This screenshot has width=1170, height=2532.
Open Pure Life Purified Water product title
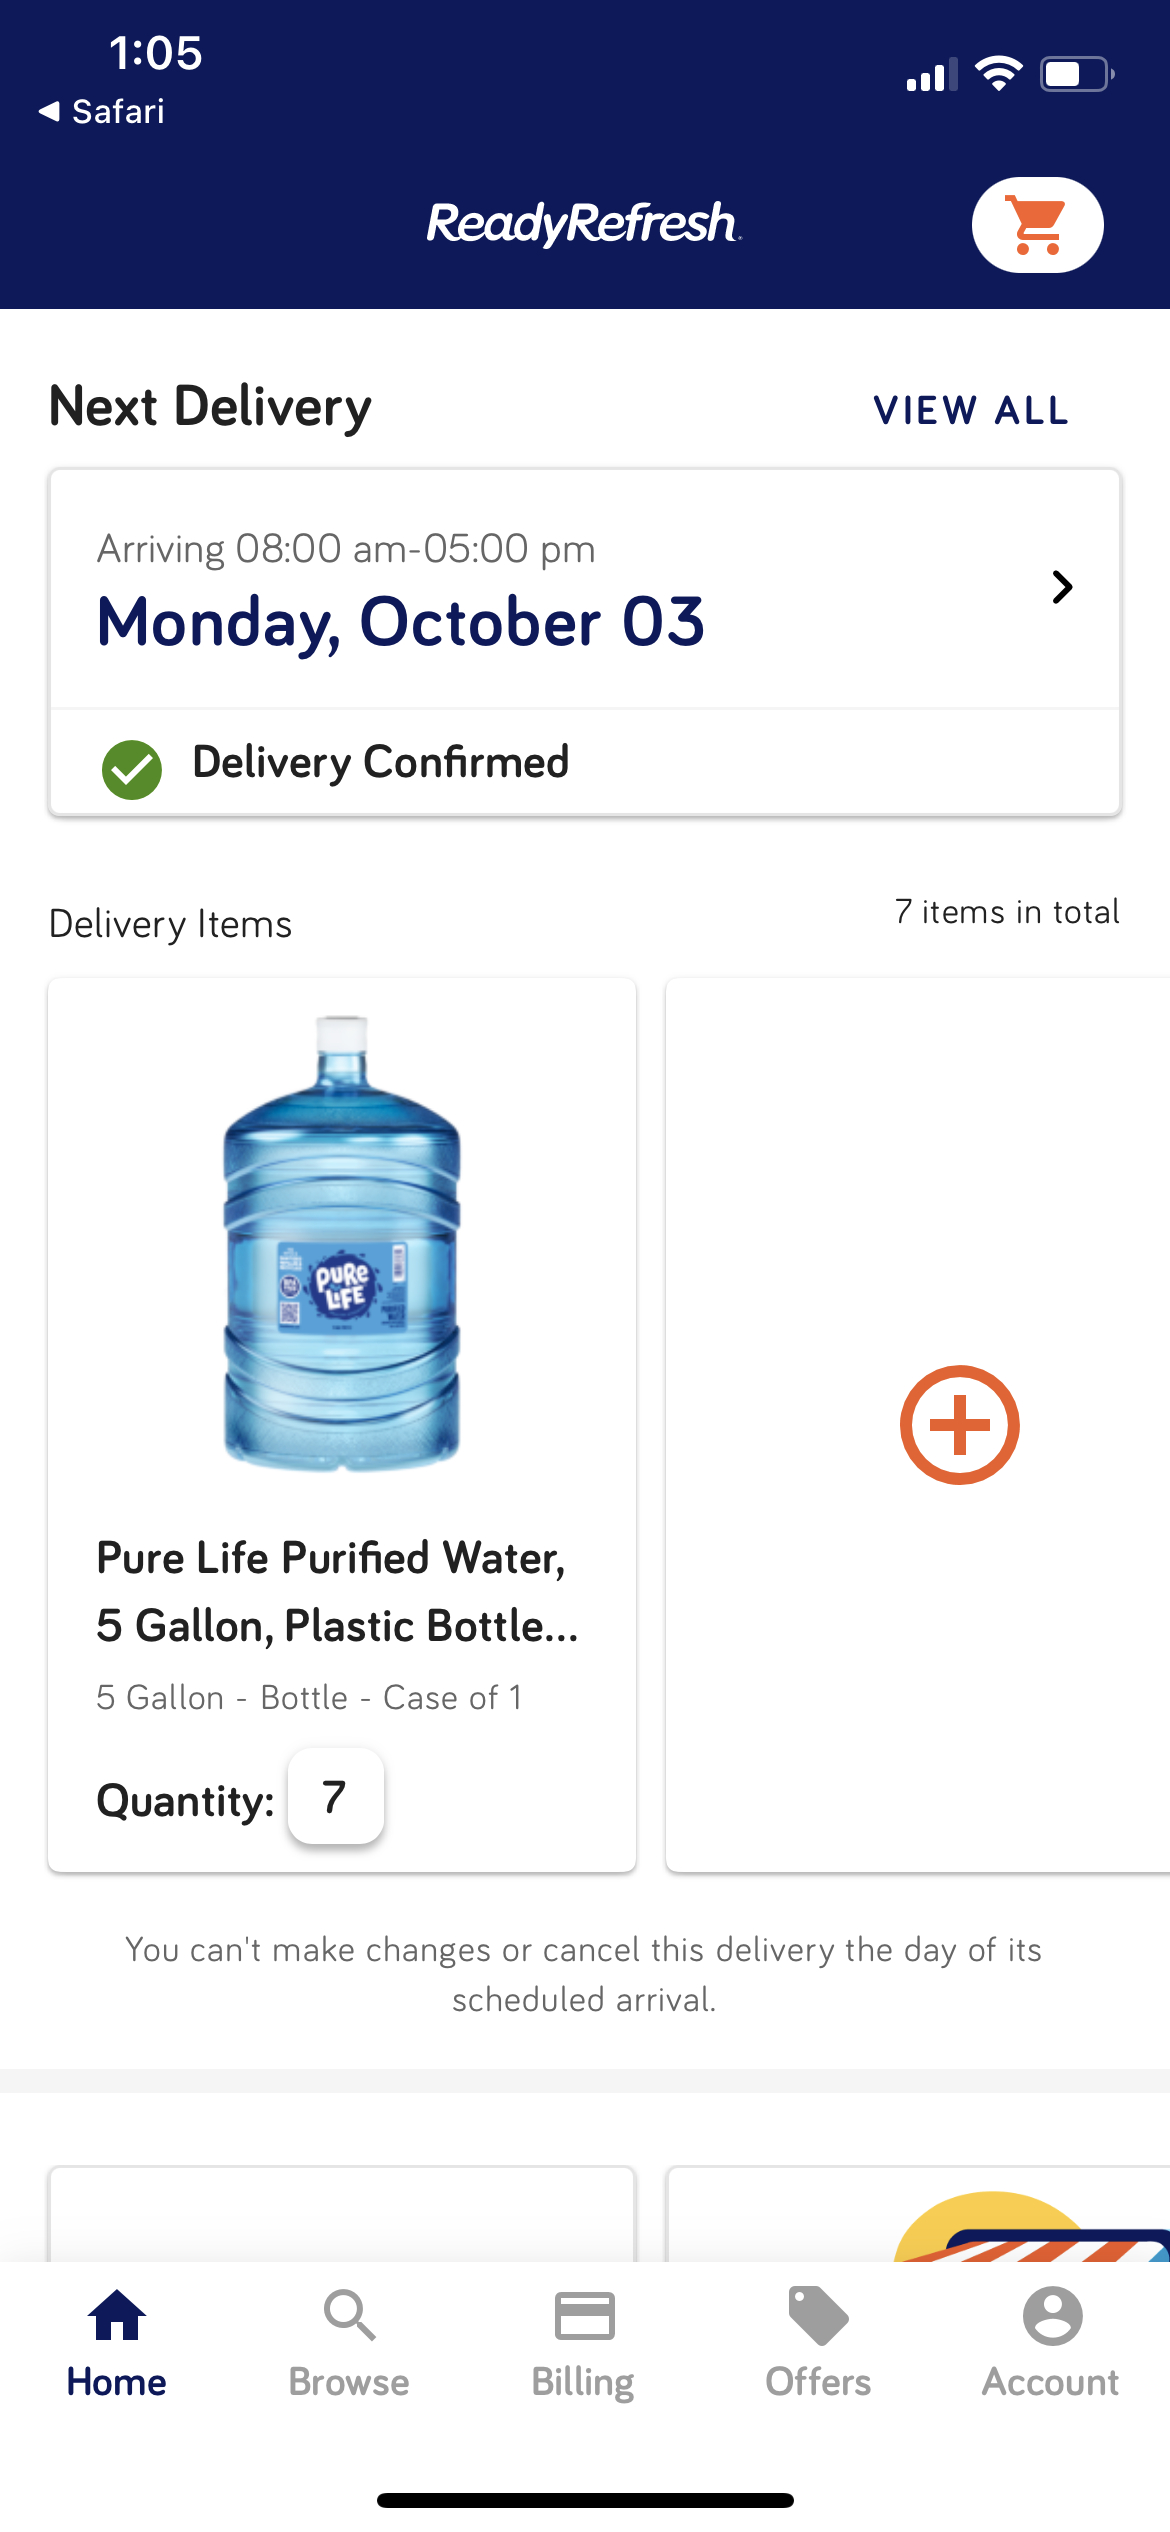tap(337, 1591)
